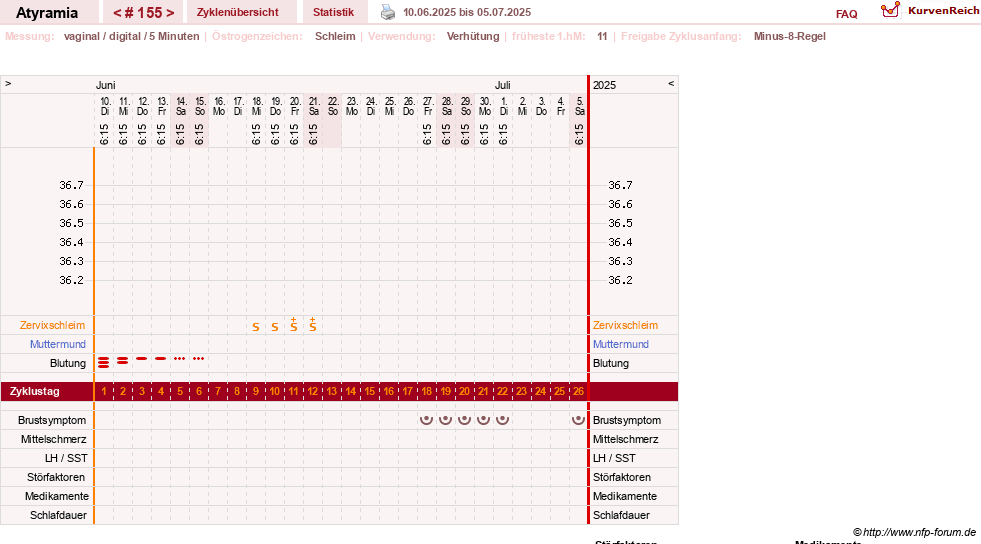
Task: Open the Statistik tab
Action: click(x=333, y=12)
